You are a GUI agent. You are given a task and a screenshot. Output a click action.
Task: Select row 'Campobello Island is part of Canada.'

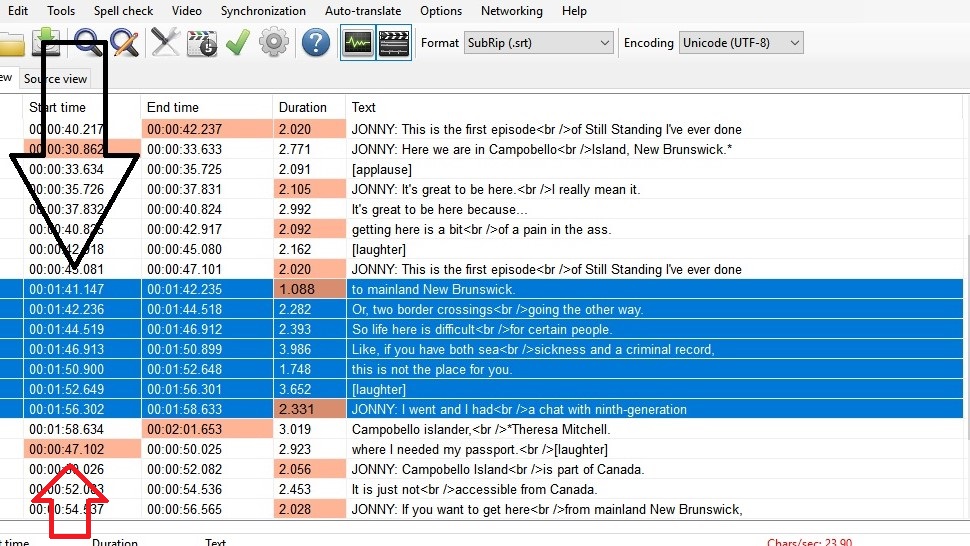pos(481,469)
